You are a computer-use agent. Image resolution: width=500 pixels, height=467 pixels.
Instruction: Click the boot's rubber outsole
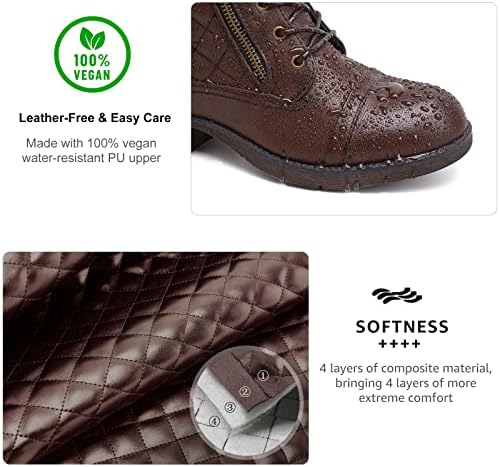pos(333,163)
